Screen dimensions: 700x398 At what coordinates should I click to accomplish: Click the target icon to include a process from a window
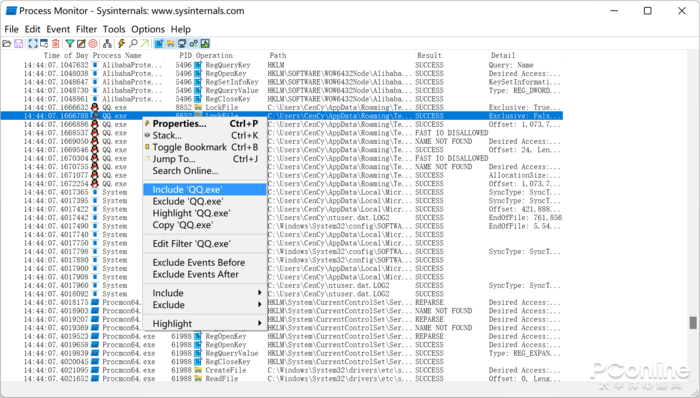coord(93,43)
